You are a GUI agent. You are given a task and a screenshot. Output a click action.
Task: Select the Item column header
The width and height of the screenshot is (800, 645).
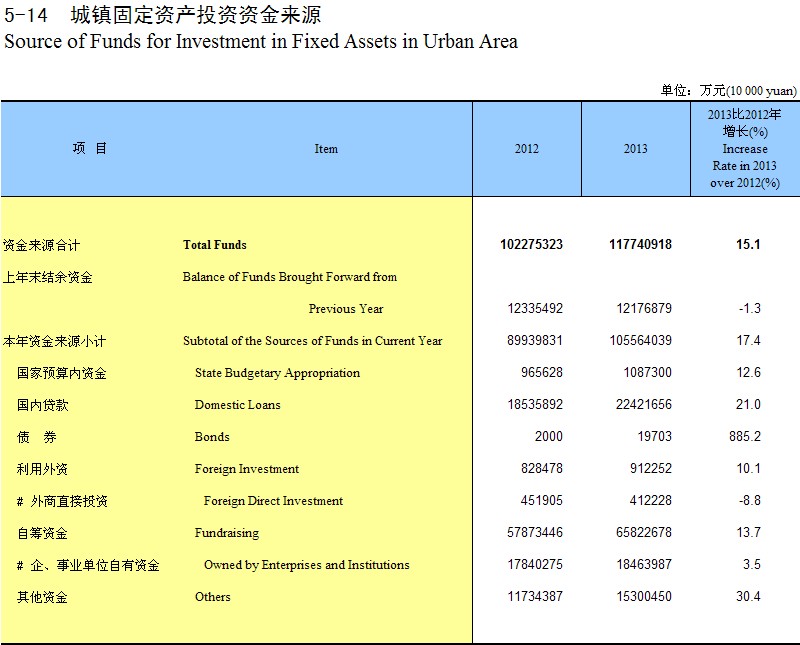click(x=326, y=149)
